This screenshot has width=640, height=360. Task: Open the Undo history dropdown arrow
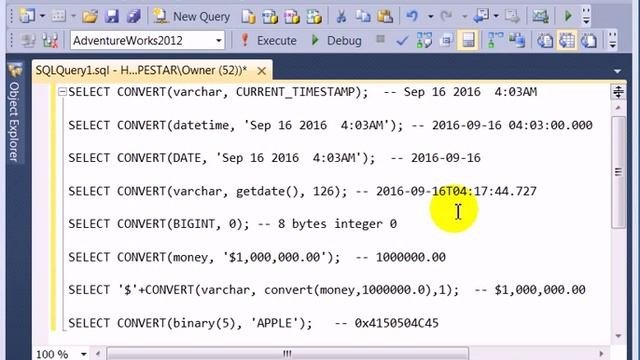(430, 16)
